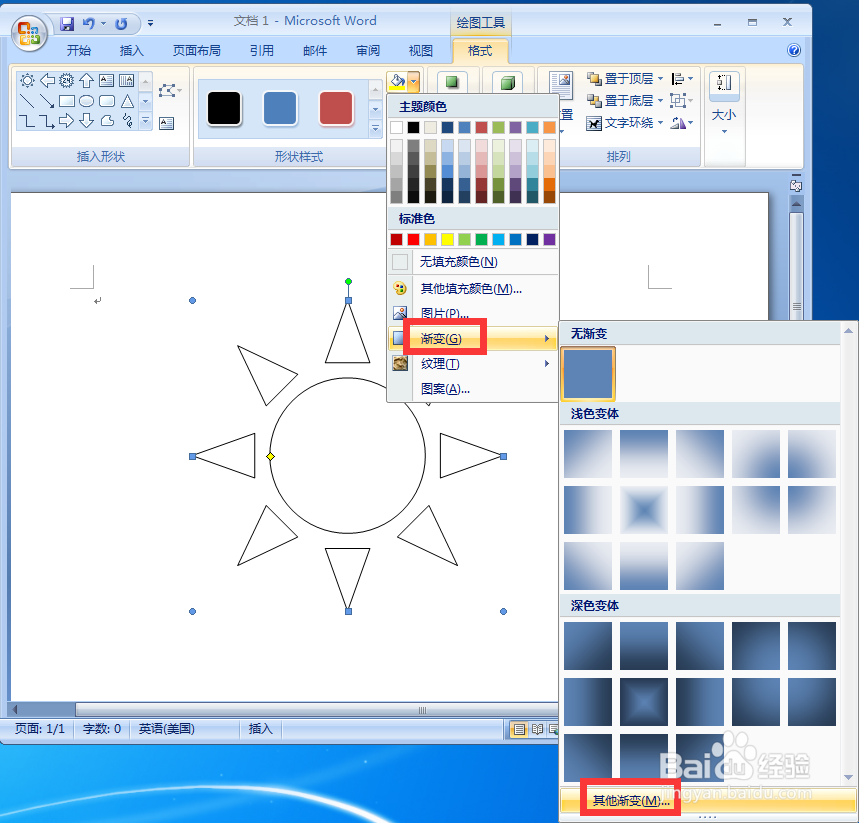Undo the last action
The width and height of the screenshot is (859, 823).
(89, 24)
